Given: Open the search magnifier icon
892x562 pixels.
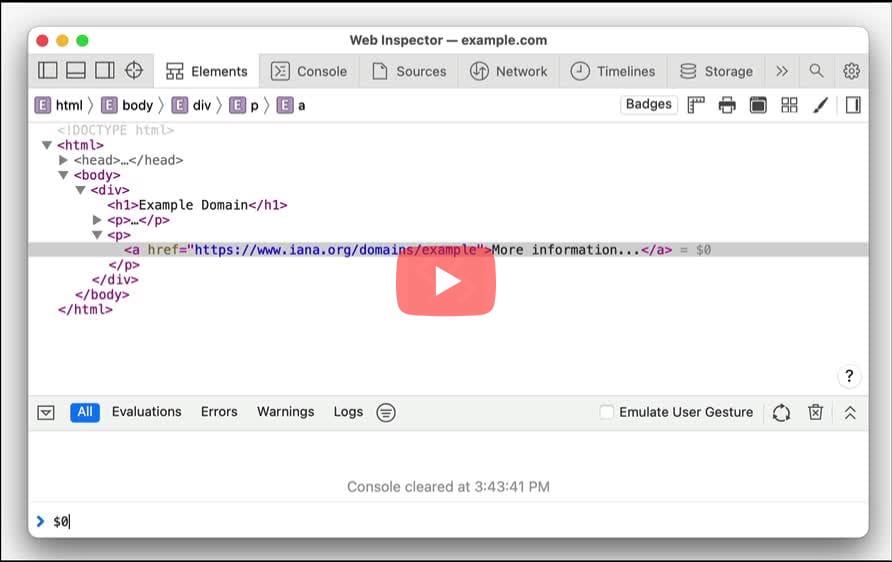Looking at the screenshot, I should (816, 71).
